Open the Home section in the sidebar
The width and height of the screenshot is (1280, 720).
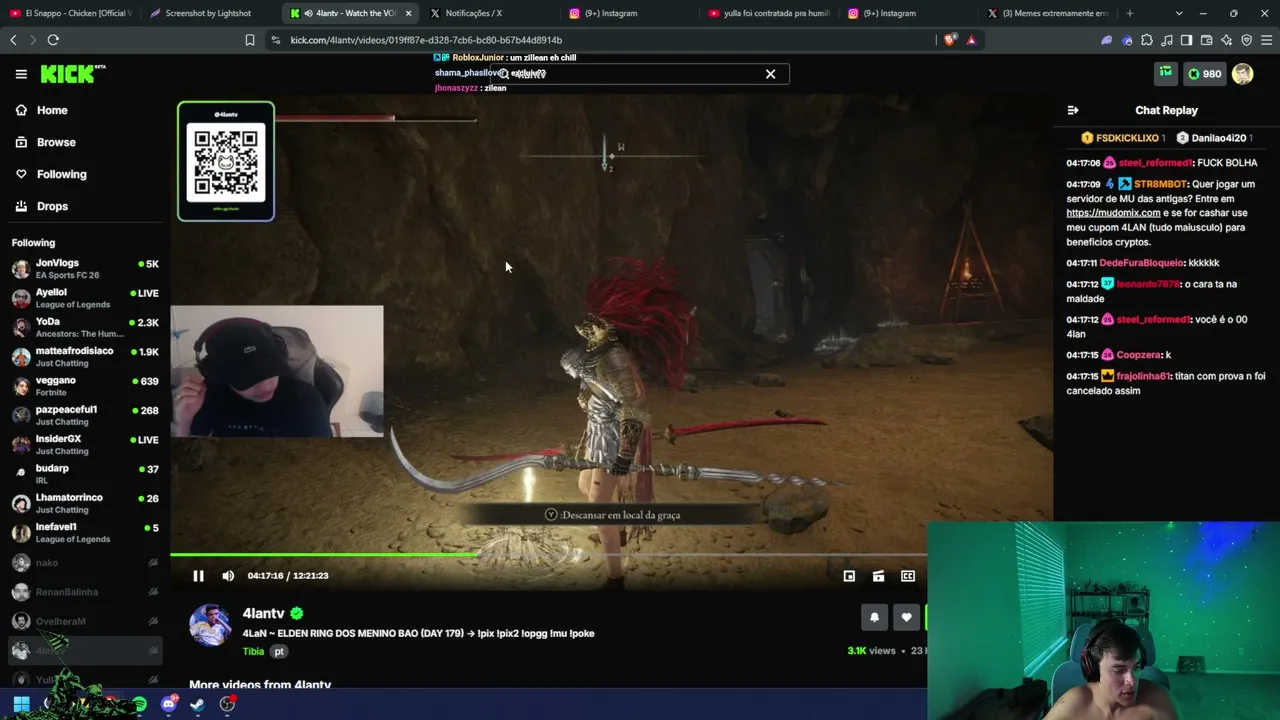(52, 110)
